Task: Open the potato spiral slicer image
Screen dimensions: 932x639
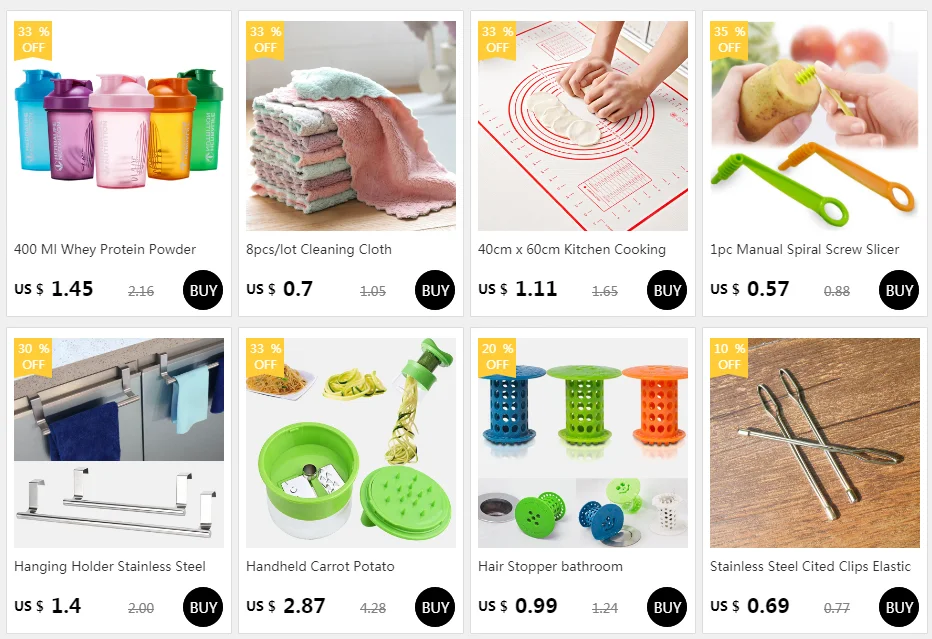Action: (814, 126)
